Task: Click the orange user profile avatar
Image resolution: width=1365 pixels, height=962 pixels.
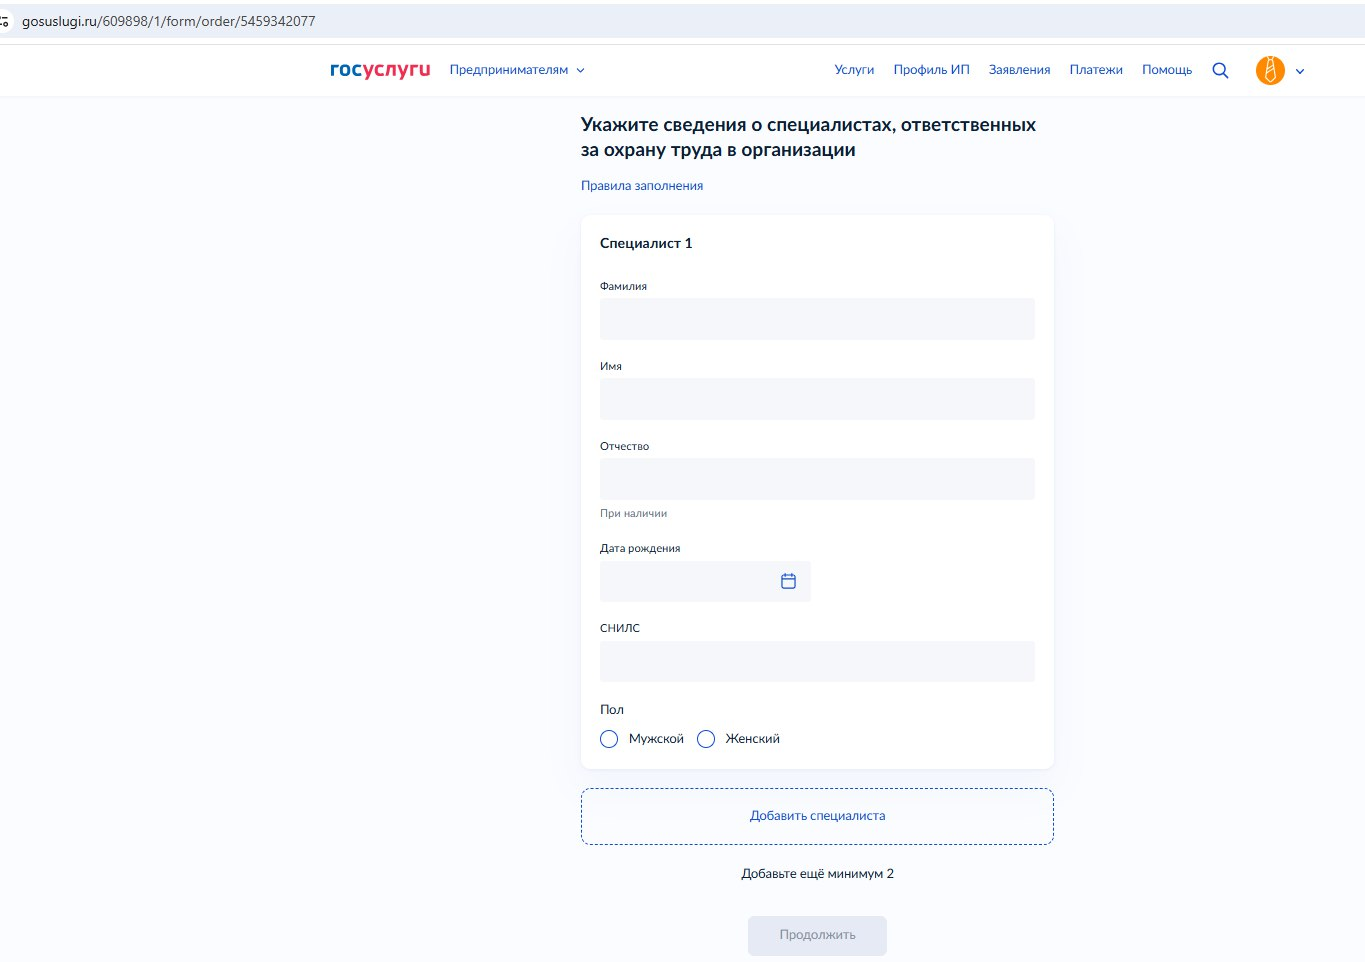Action: [x=1270, y=70]
